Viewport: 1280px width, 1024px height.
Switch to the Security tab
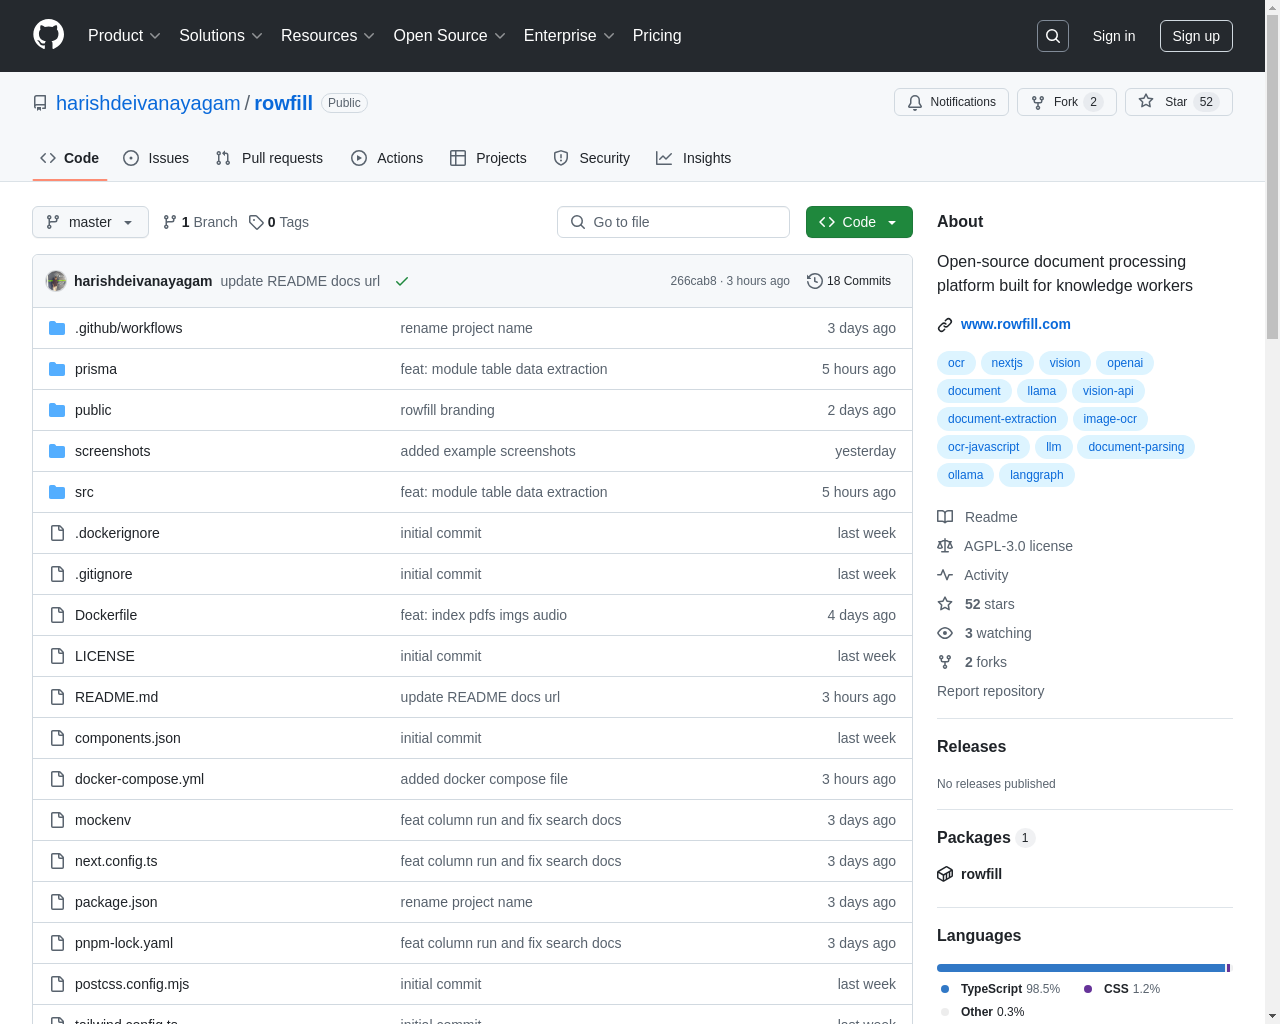[591, 158]
